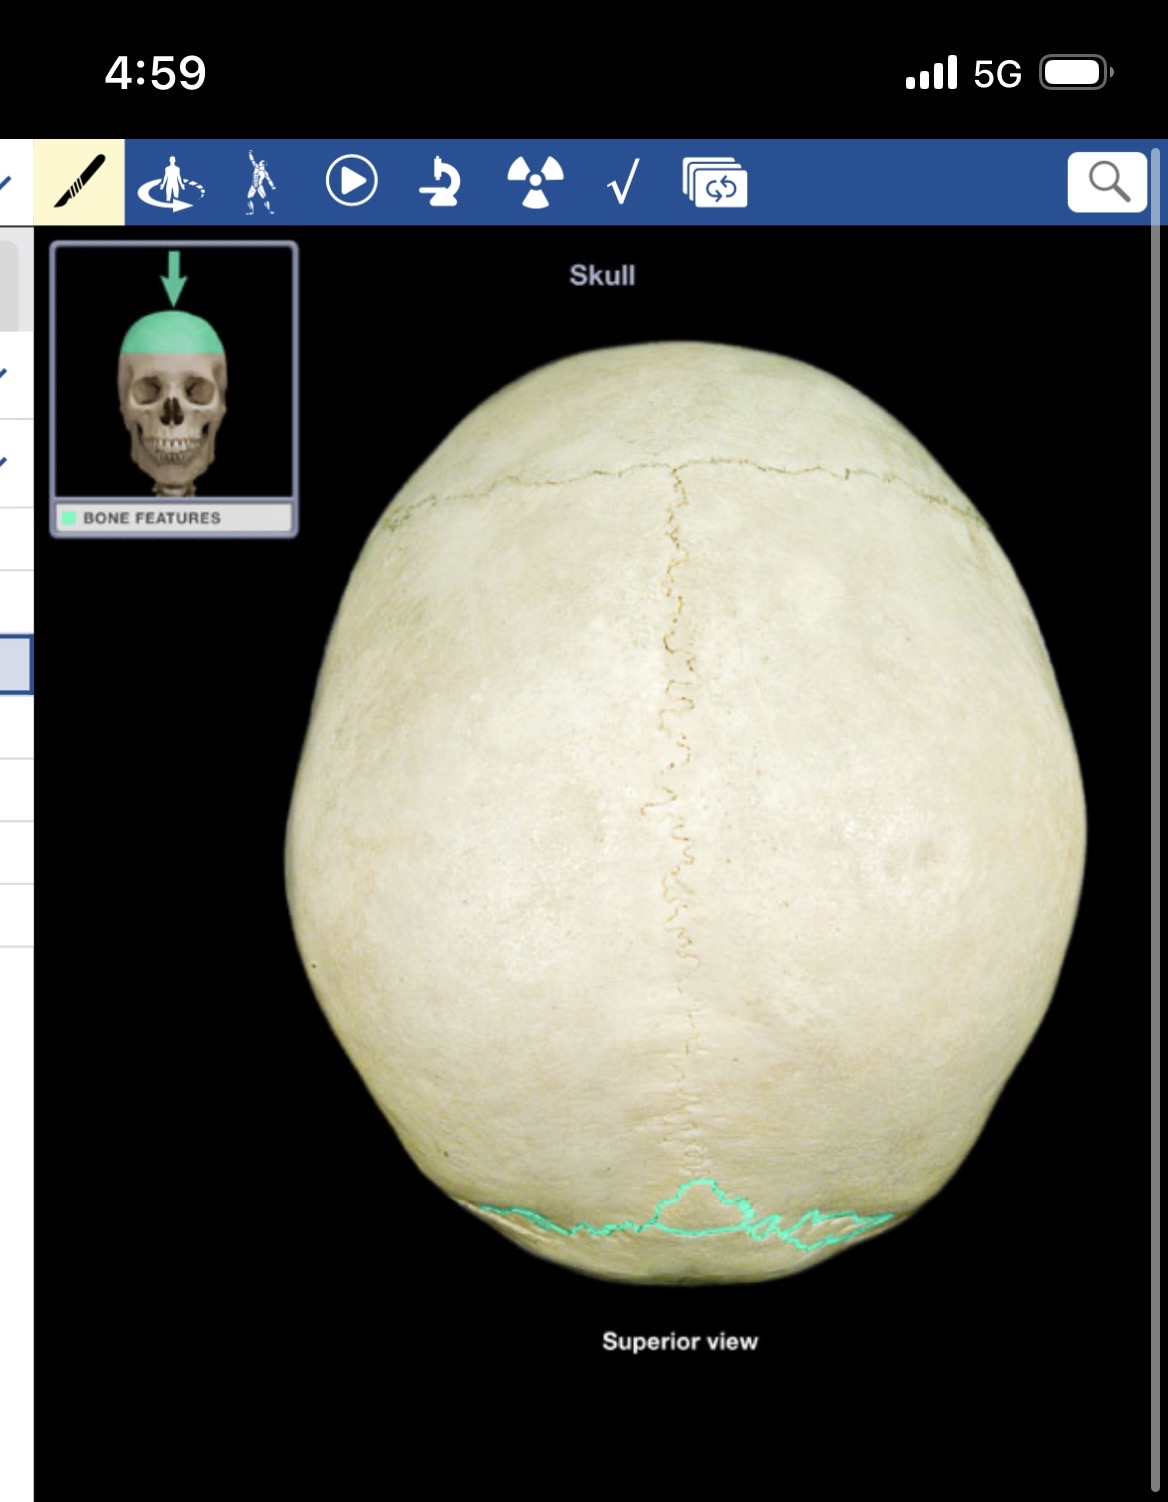Image resolution: width=1168 pixels, height=1502 pixels.
Task: Select the scalpel dissection tool
Action: [80, 182]
